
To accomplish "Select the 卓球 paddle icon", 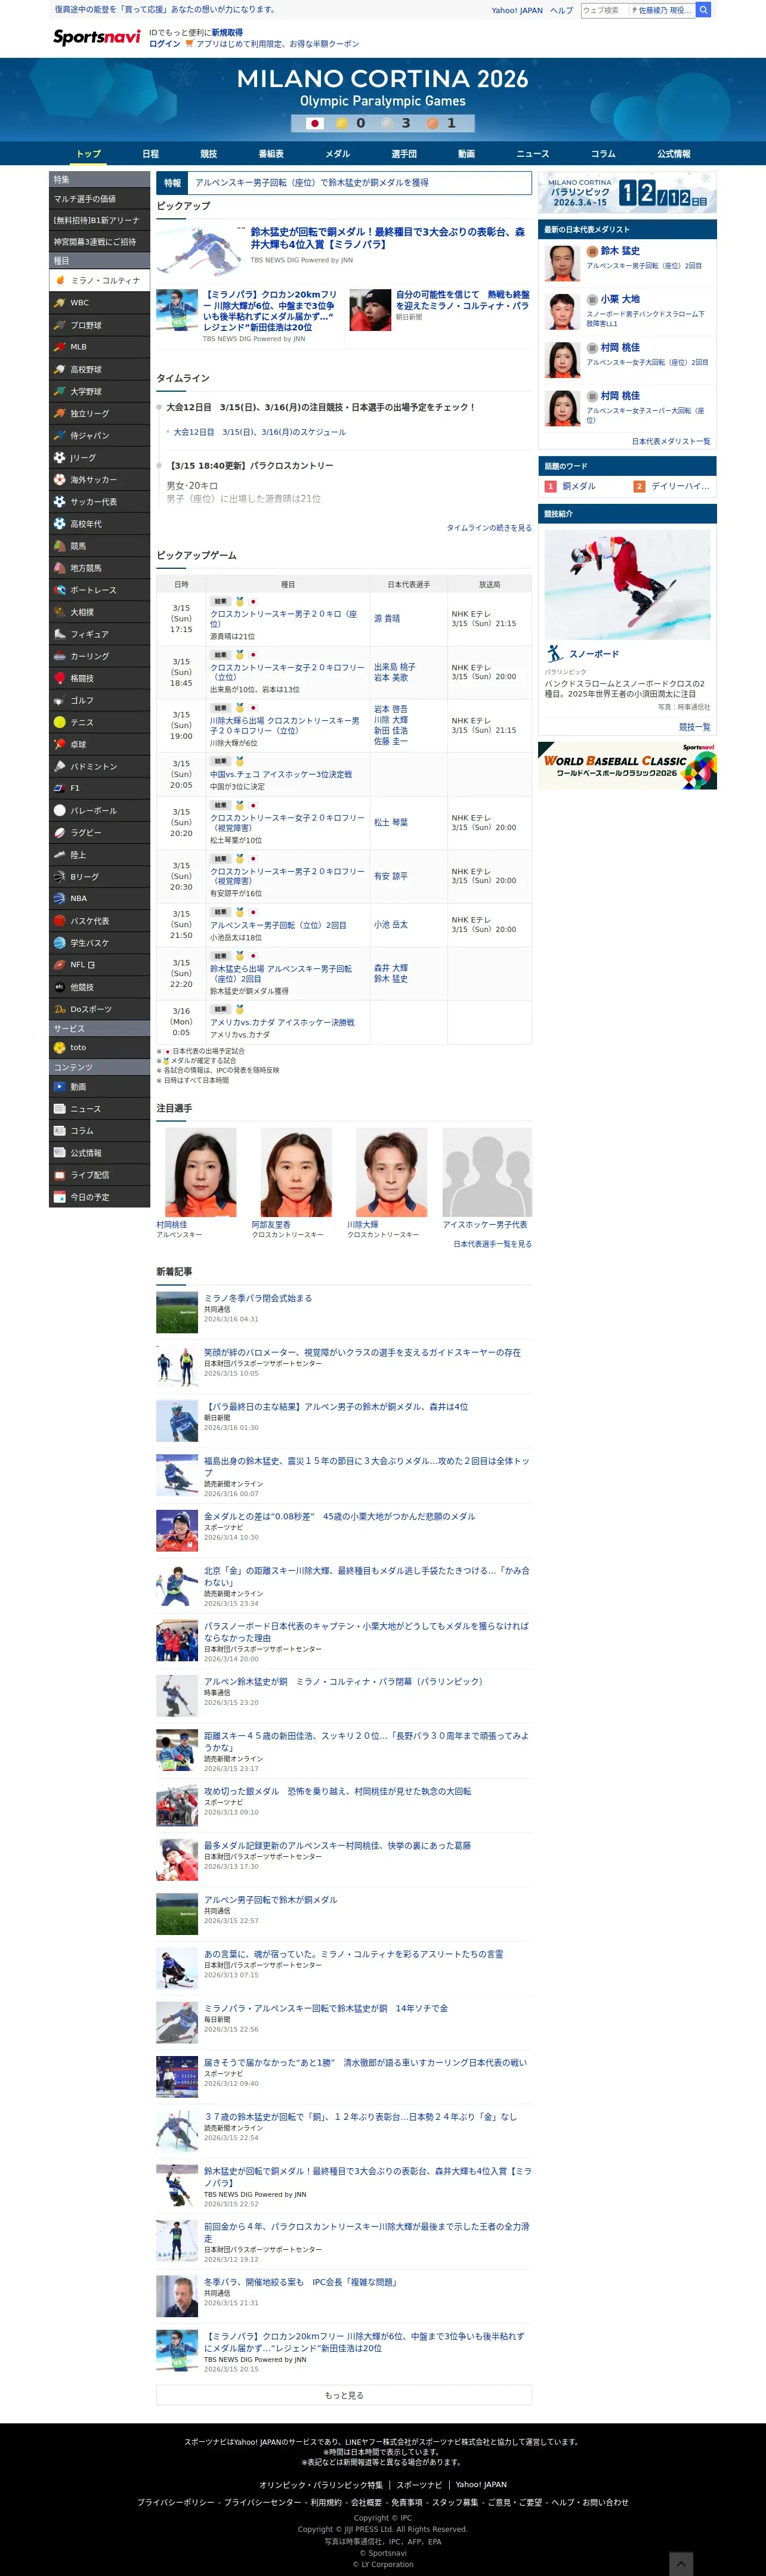I will coord(60,744).
